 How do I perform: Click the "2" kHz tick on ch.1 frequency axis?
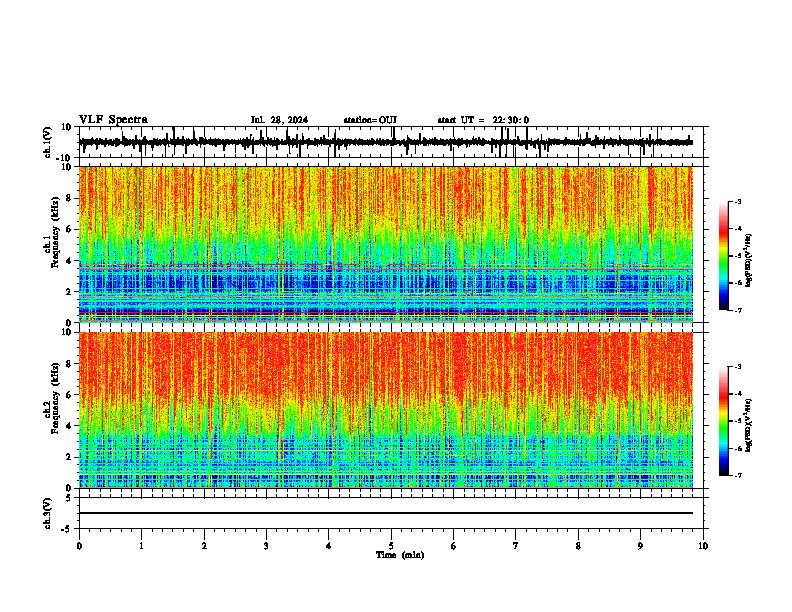click(69, 291)
